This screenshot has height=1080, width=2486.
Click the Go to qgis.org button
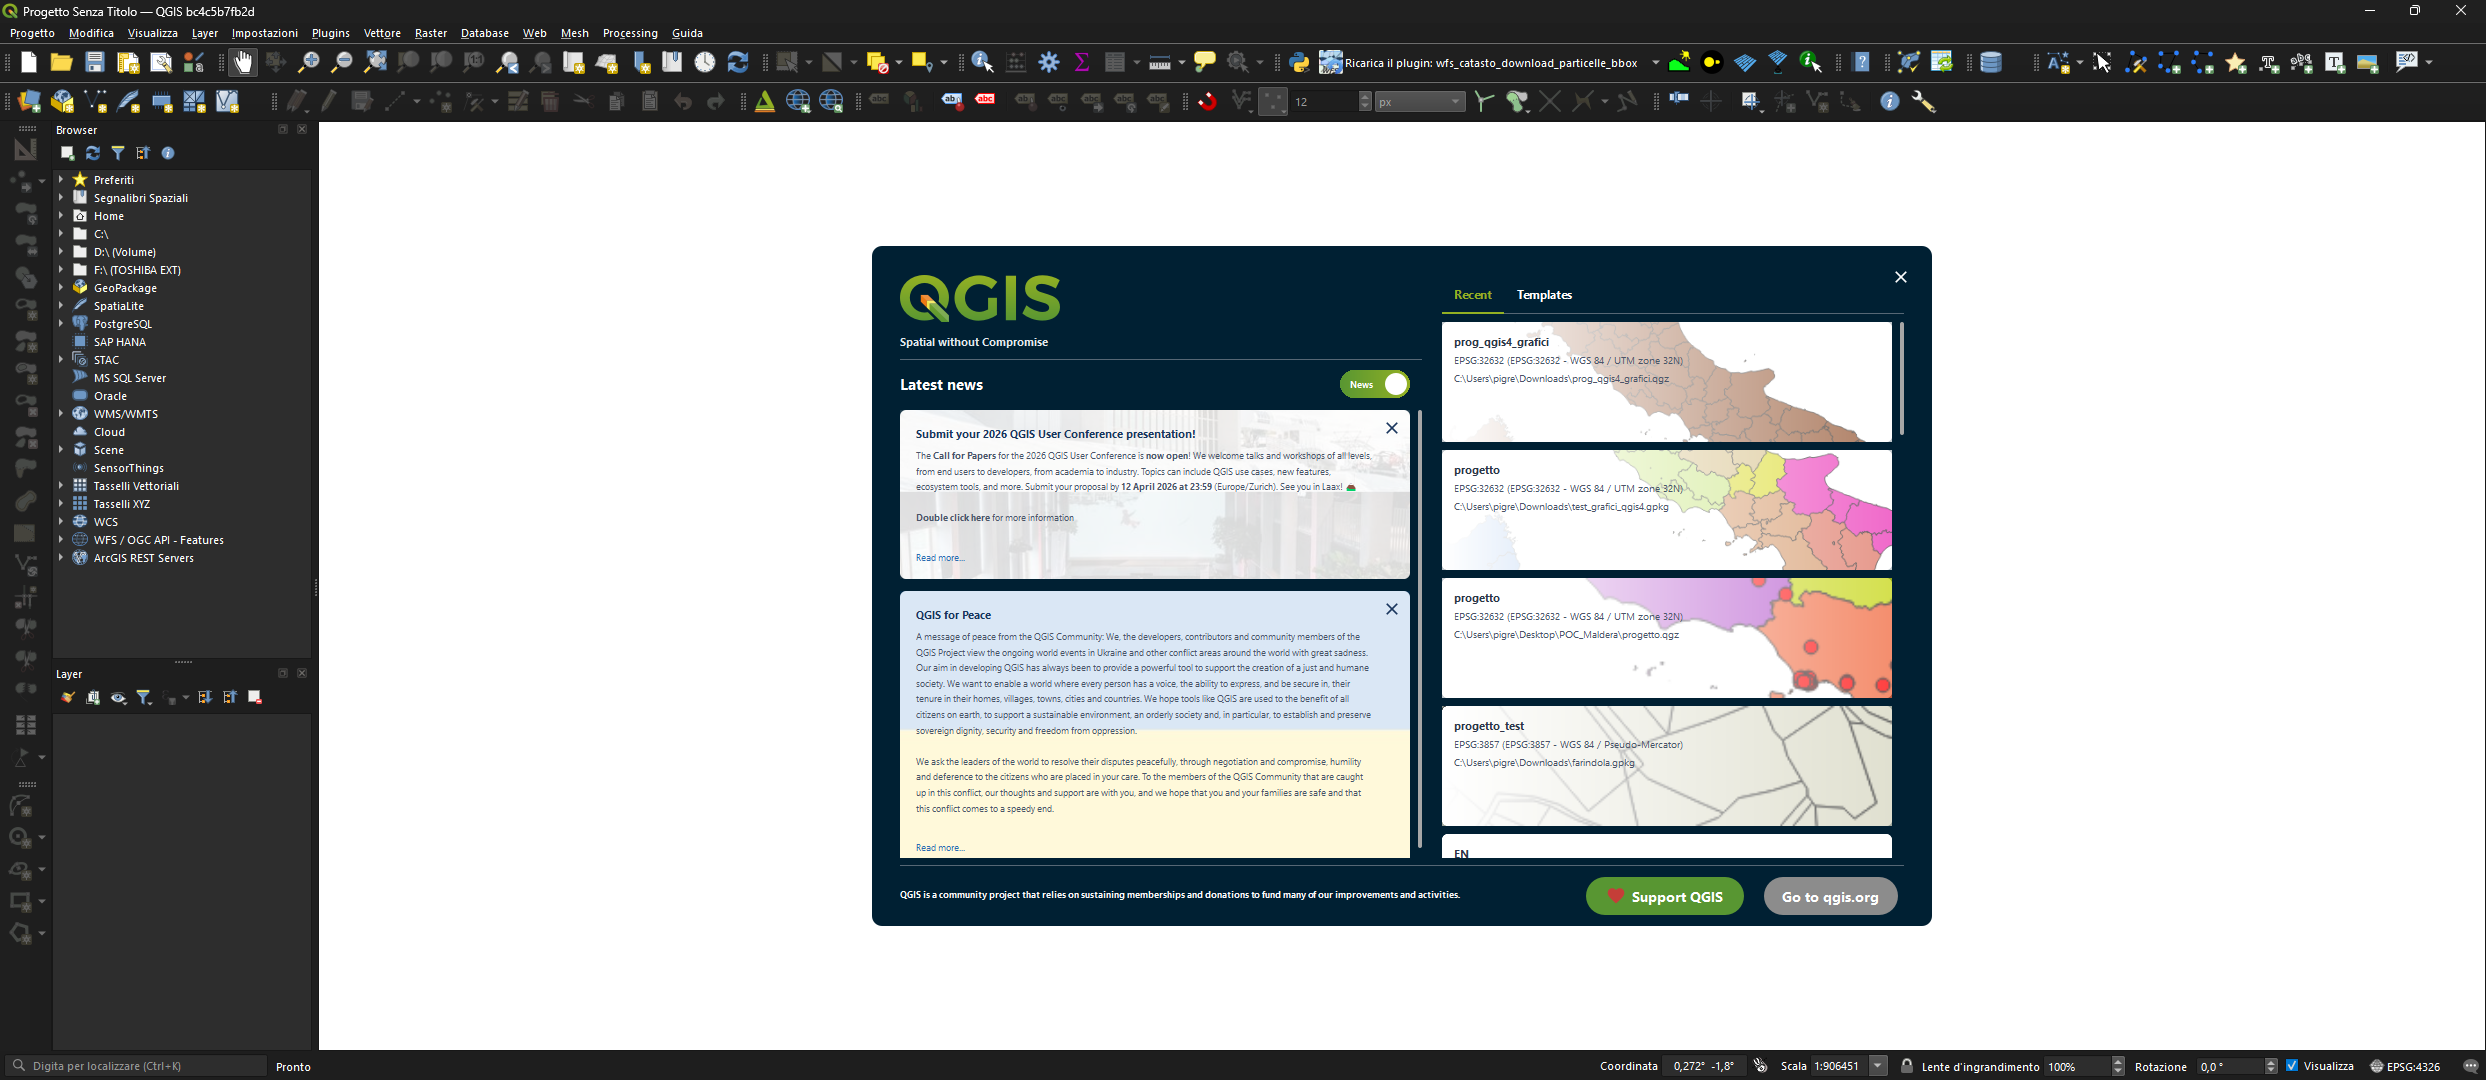point(1830,896)
